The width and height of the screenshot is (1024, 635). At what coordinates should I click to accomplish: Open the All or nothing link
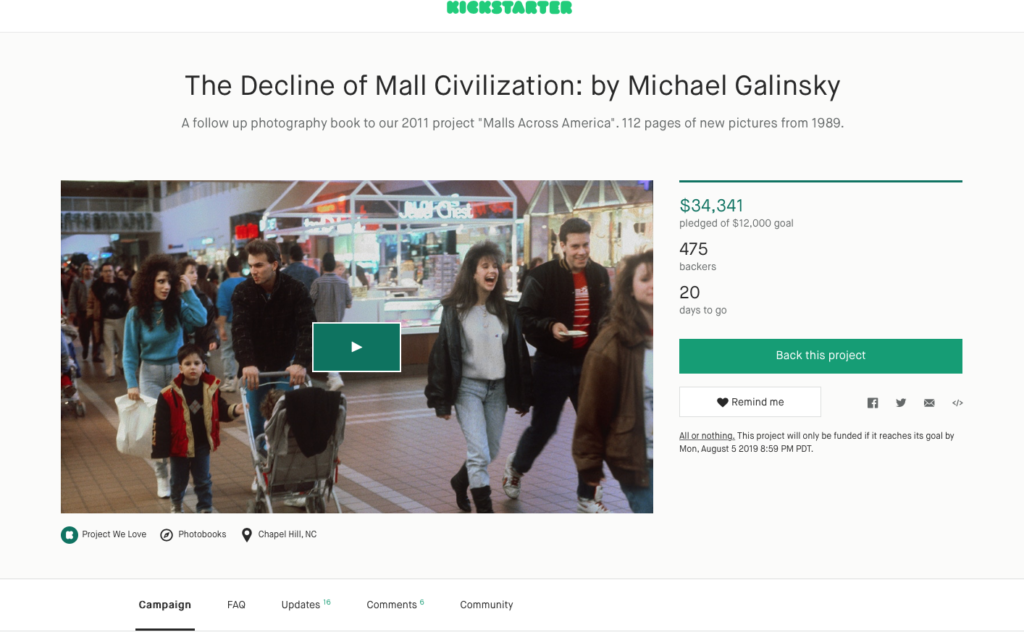pyautogui.click(x=707, y=436)
